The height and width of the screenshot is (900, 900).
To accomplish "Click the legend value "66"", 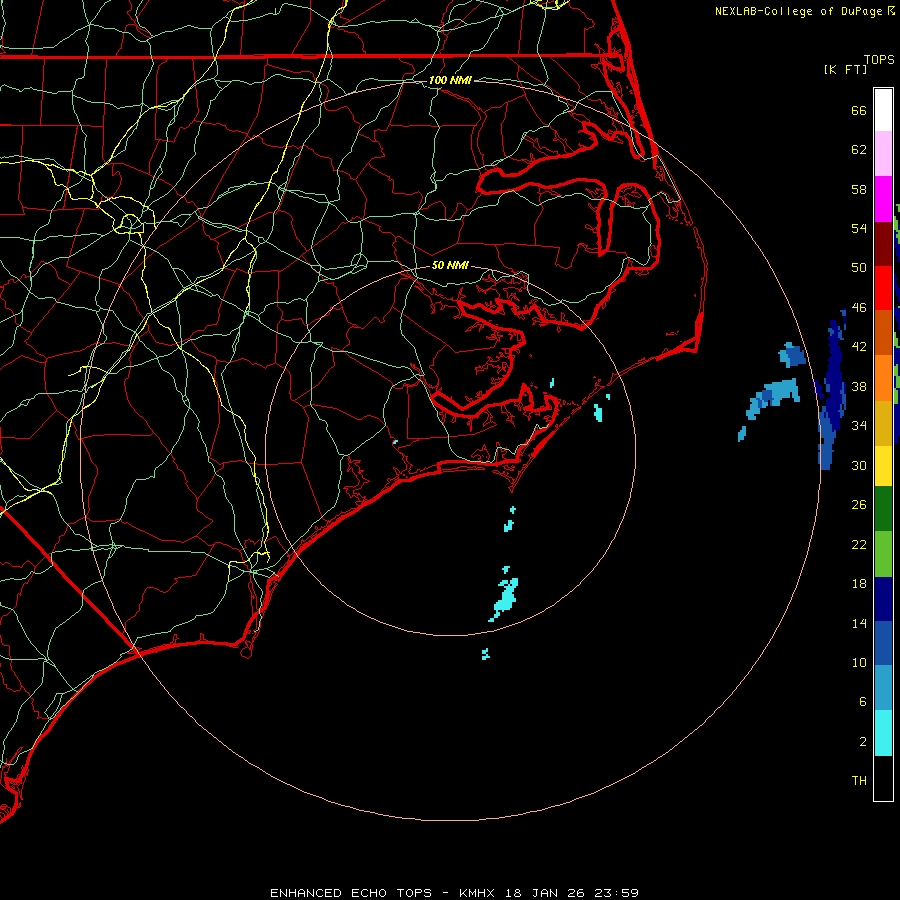I will (859, 110).
